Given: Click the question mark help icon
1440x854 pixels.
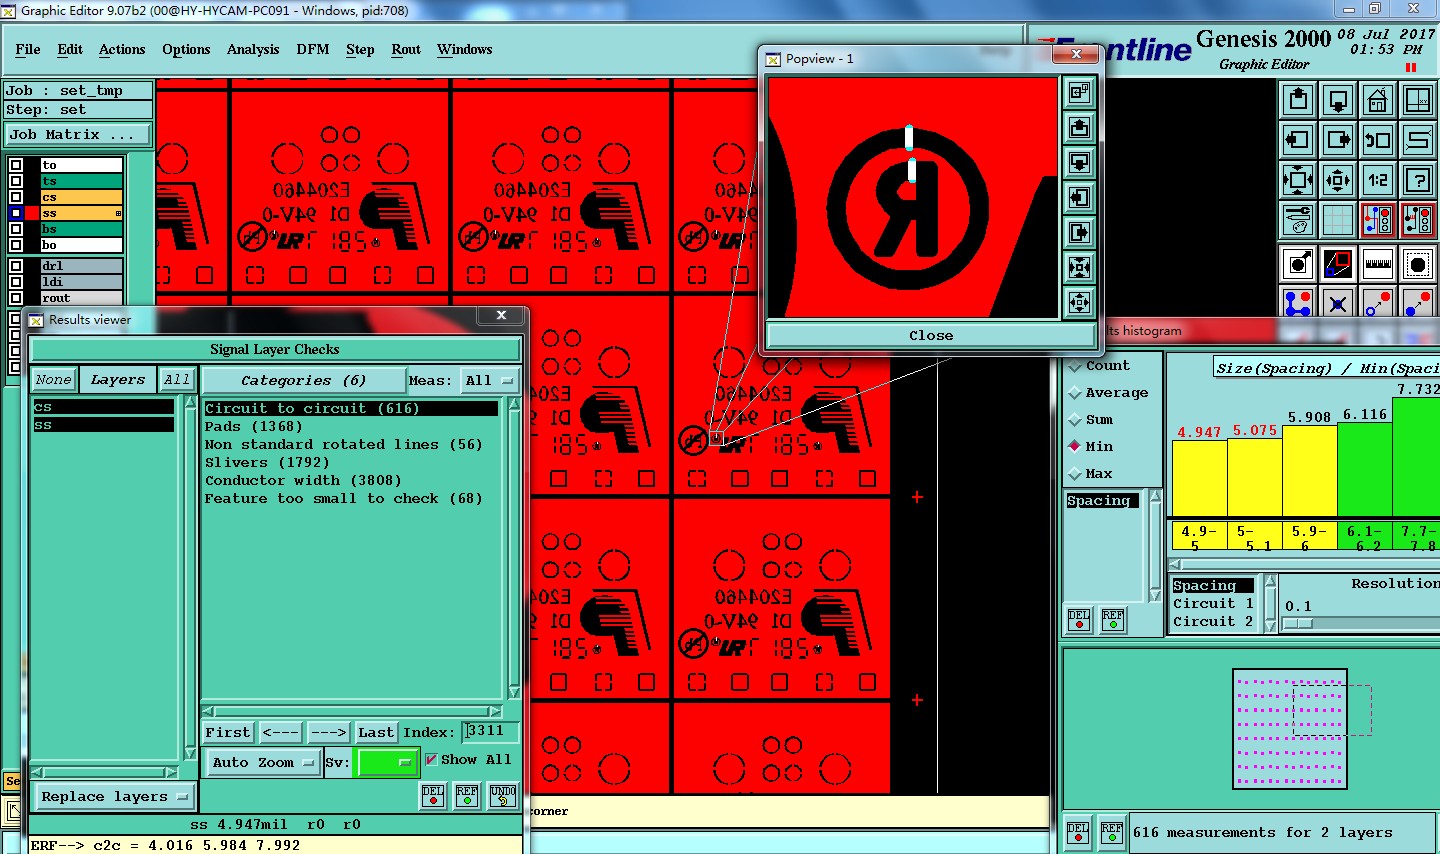Looking at the screenshot, I should click(1418, 179).
